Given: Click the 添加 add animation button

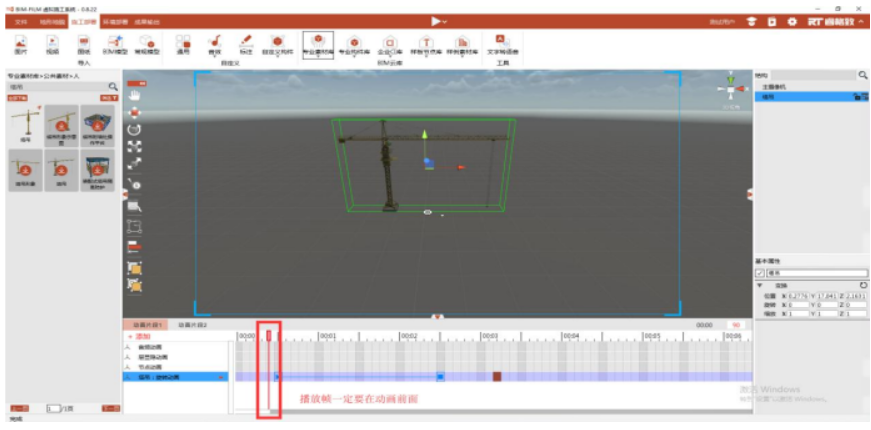Looking at the screenshot, I should coord(139,337).
